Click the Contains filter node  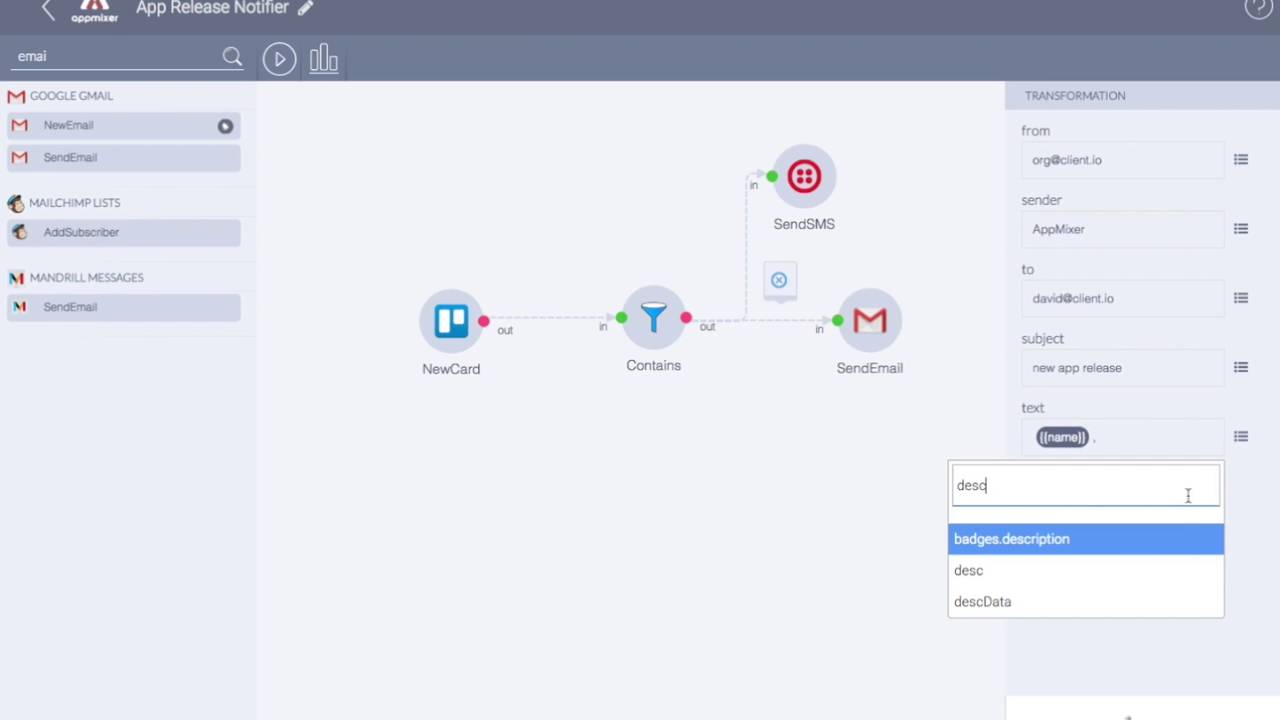point(653,318)
